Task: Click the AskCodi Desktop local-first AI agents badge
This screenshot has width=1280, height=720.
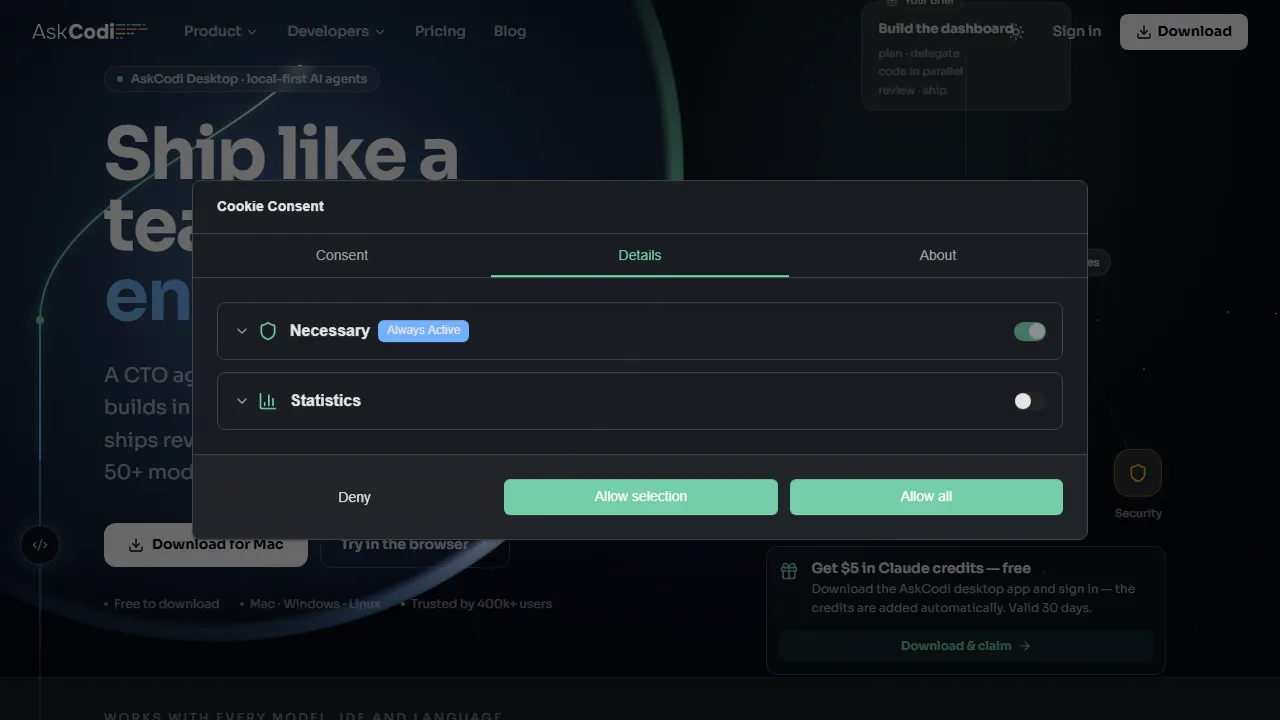Action: pyautogui.click(x=242, y=79)
